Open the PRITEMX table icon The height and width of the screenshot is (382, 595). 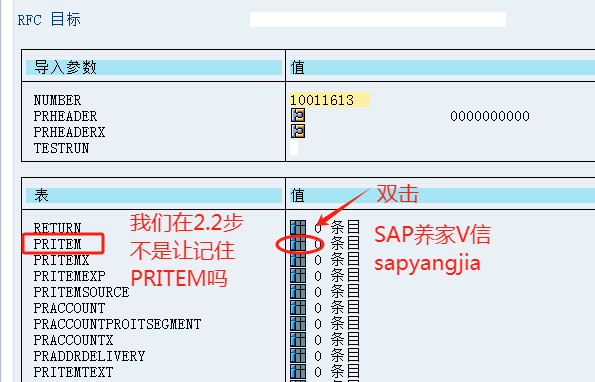298,260
